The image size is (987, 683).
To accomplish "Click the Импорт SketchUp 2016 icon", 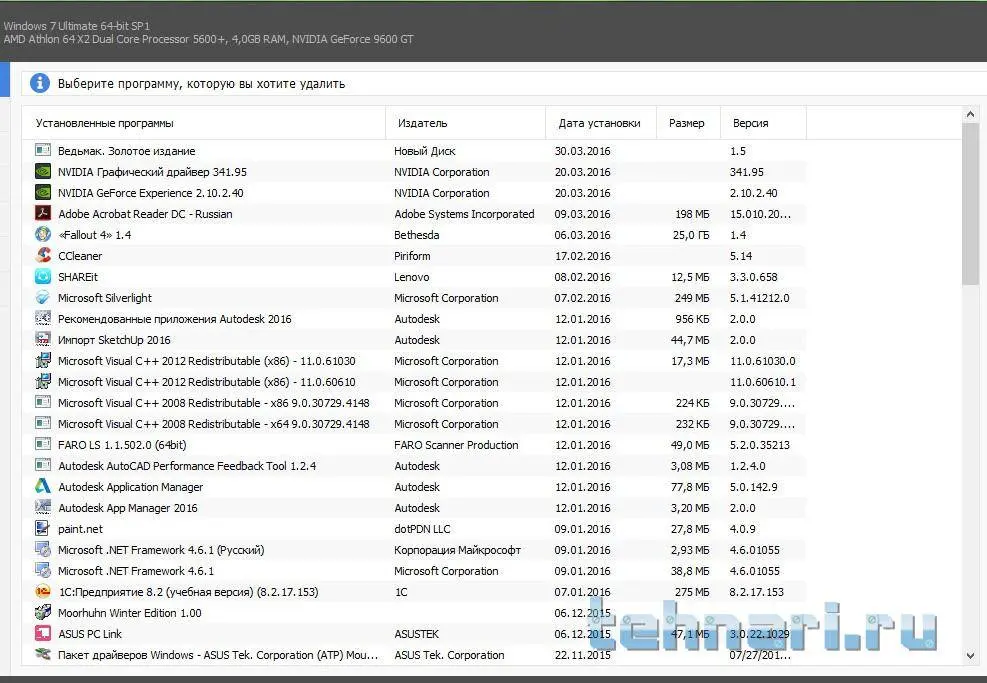I will click(x=43, y=339).
